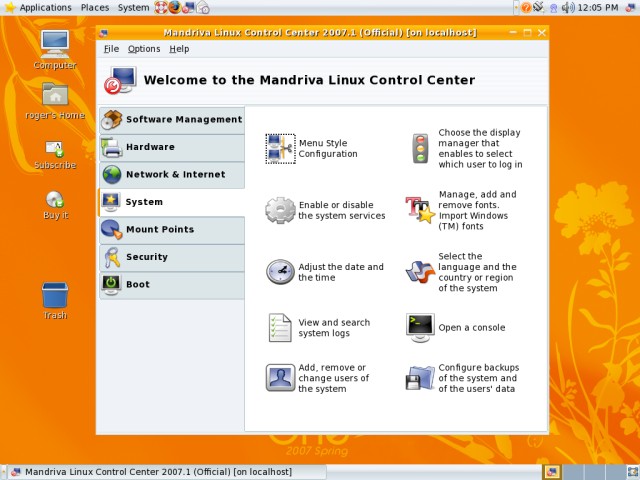The image size is (640, 480).
Task: Click 'Add, remove or change users' text
Action: (x=333, y=378)
